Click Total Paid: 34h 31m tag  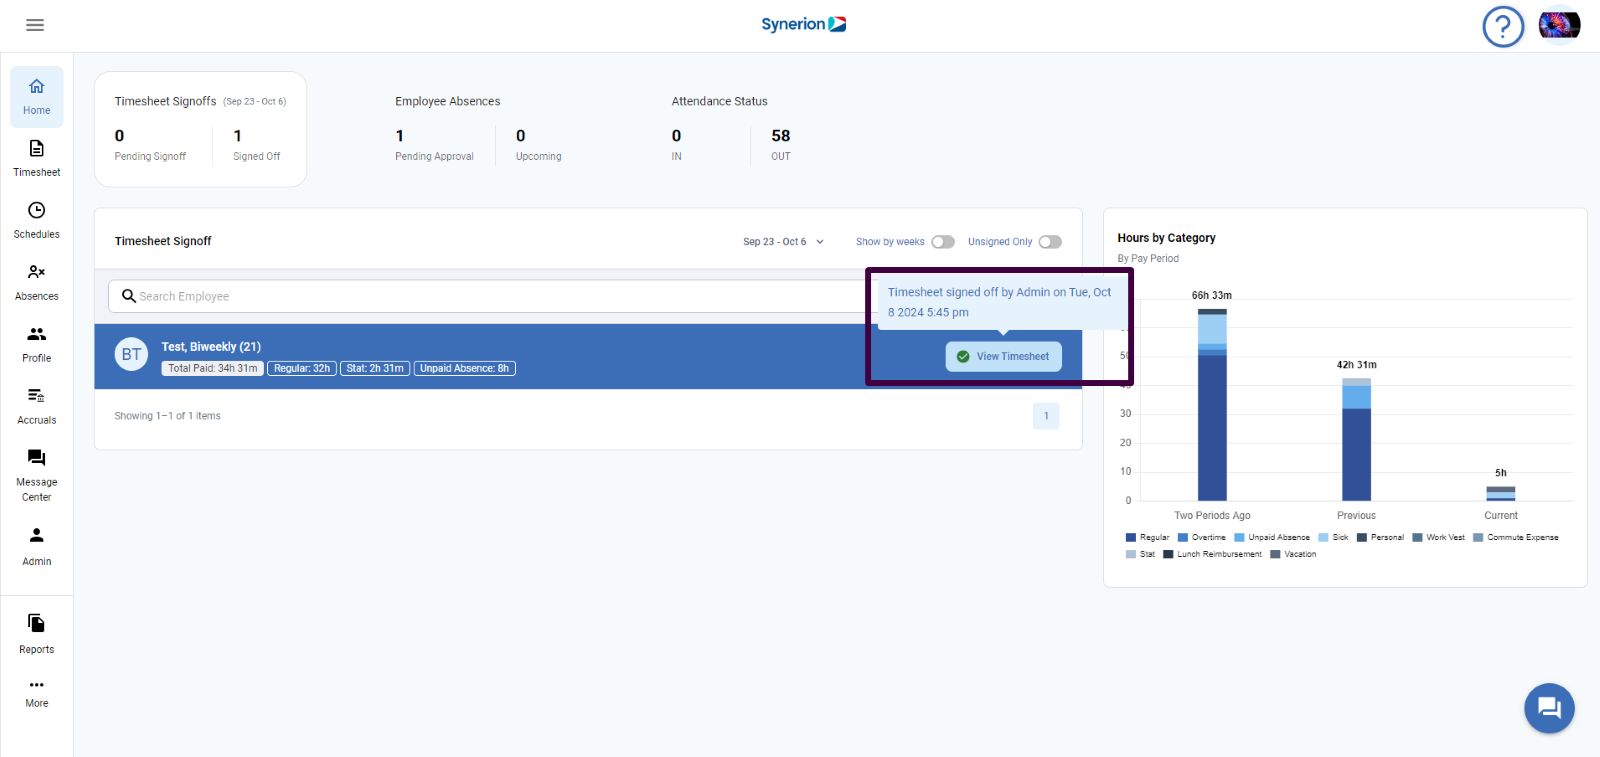click(x=213, y=368)
